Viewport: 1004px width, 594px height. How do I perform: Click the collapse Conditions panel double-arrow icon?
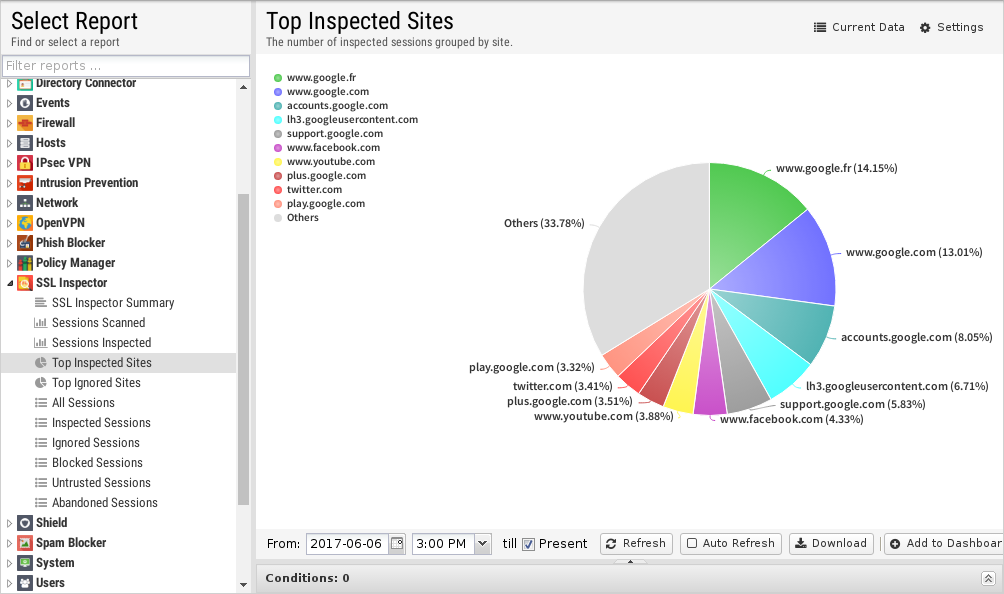point(988,579)
